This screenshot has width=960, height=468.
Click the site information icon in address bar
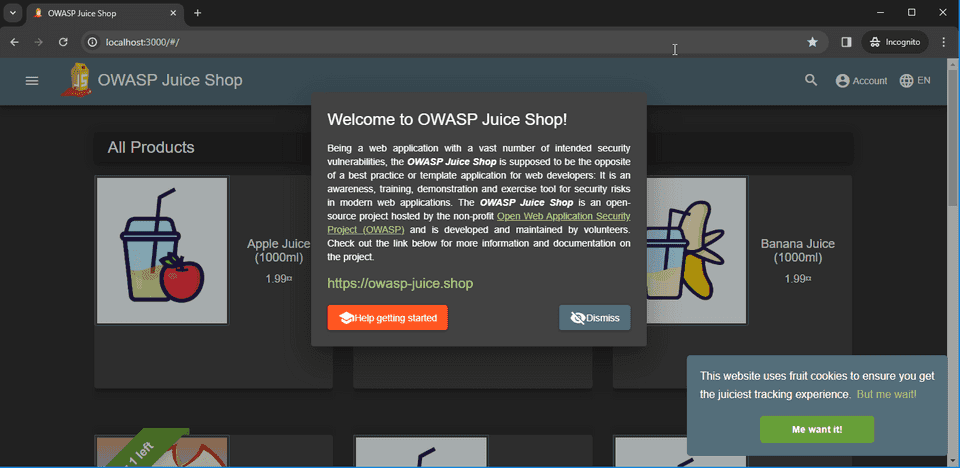[92, 42]
